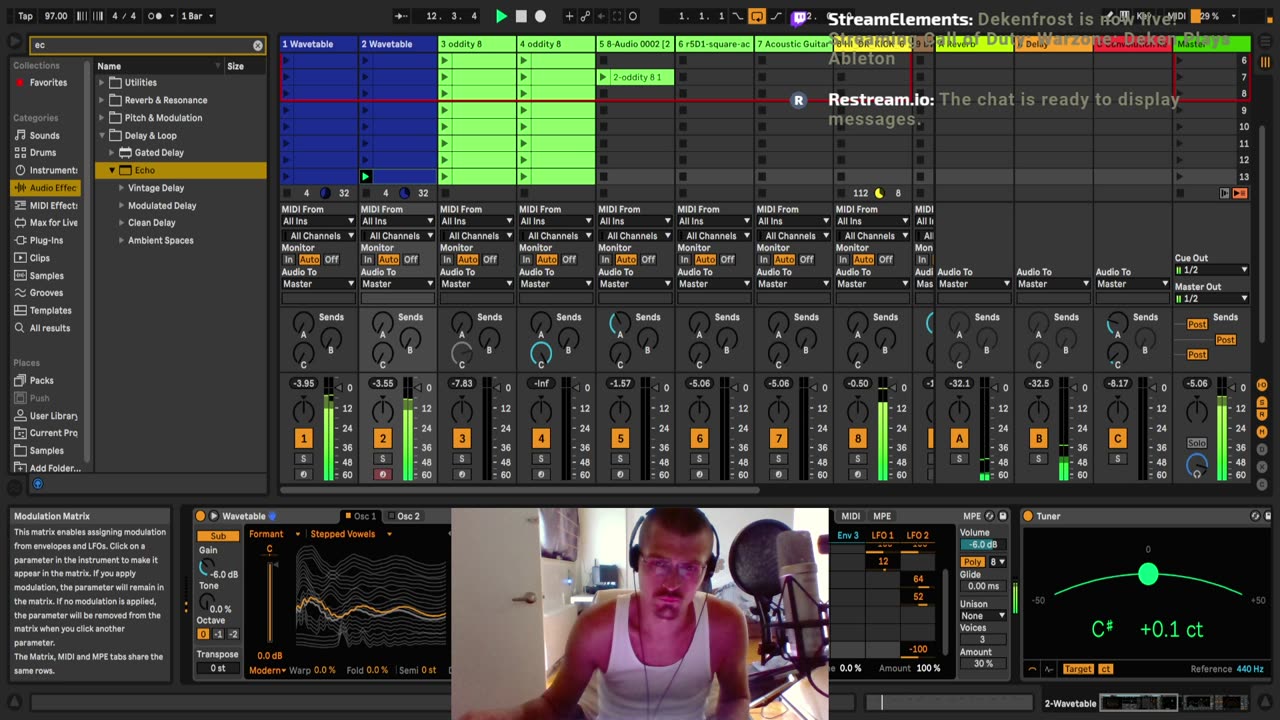
Task: Open Master Out 1/2 dropdown
Action: tap(1212, 299)
